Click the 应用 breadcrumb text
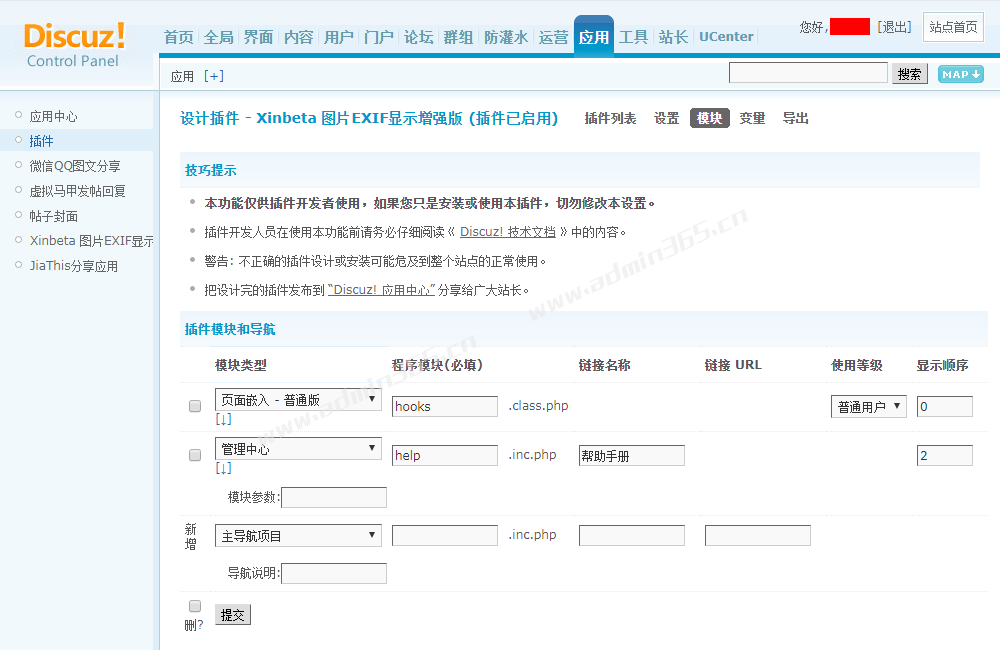The height and width of the screenshot is (650, 1000). point(182,77)
